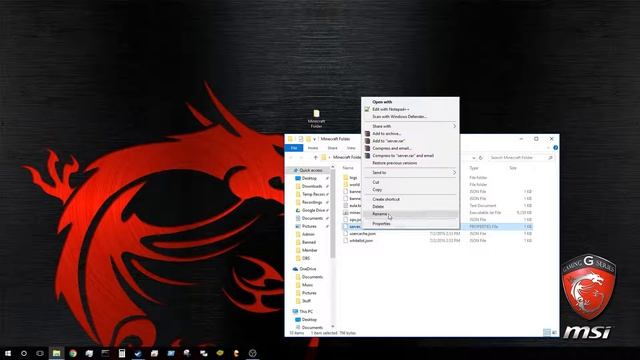Select the Banned folder in sidebar
The width and height of the screenshot is (640, 360).
point(305,242)
